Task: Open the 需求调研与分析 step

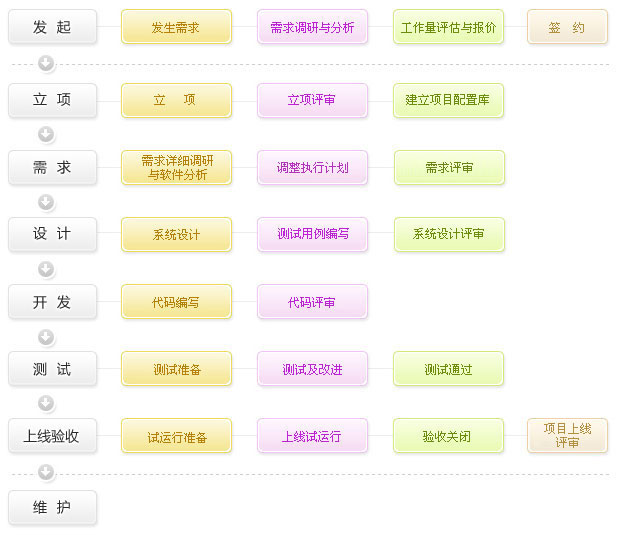Action: click(312, 26)
